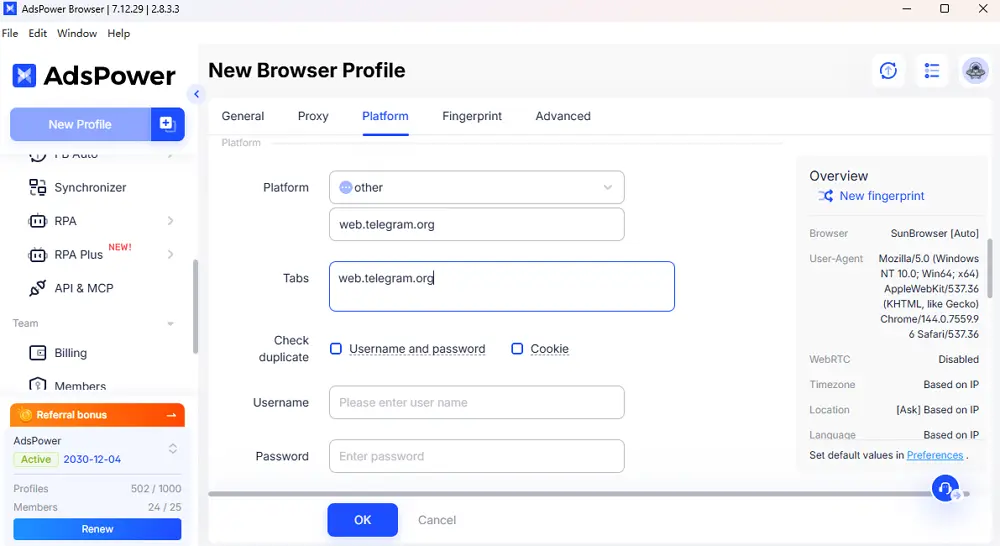Image resolution: width=1000 pixels, height=546 pixels.
Task: Click the Profiles count 502 / 1000
Action: click(x=156, y=489)
